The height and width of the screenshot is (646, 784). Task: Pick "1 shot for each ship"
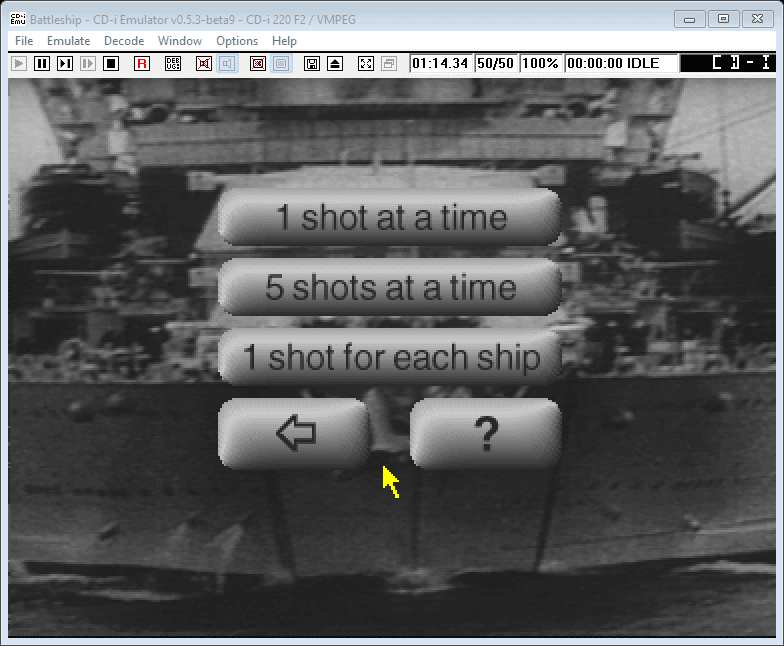[x=390, y=358]
